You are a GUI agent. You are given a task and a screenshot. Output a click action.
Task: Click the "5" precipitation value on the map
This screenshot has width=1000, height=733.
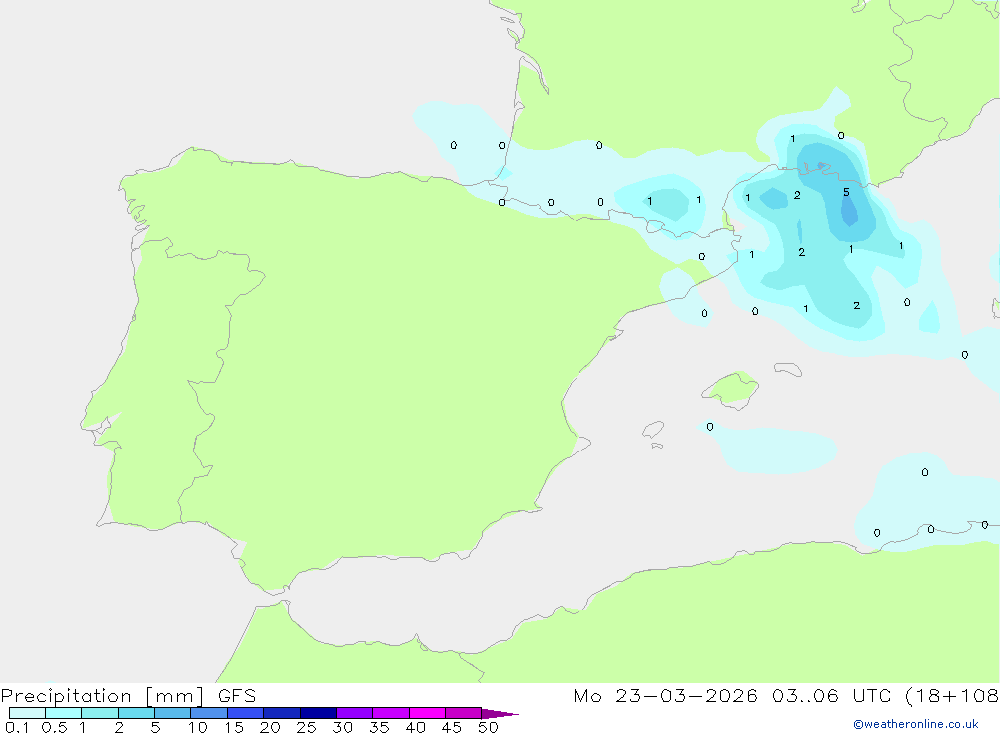point(846,192)
